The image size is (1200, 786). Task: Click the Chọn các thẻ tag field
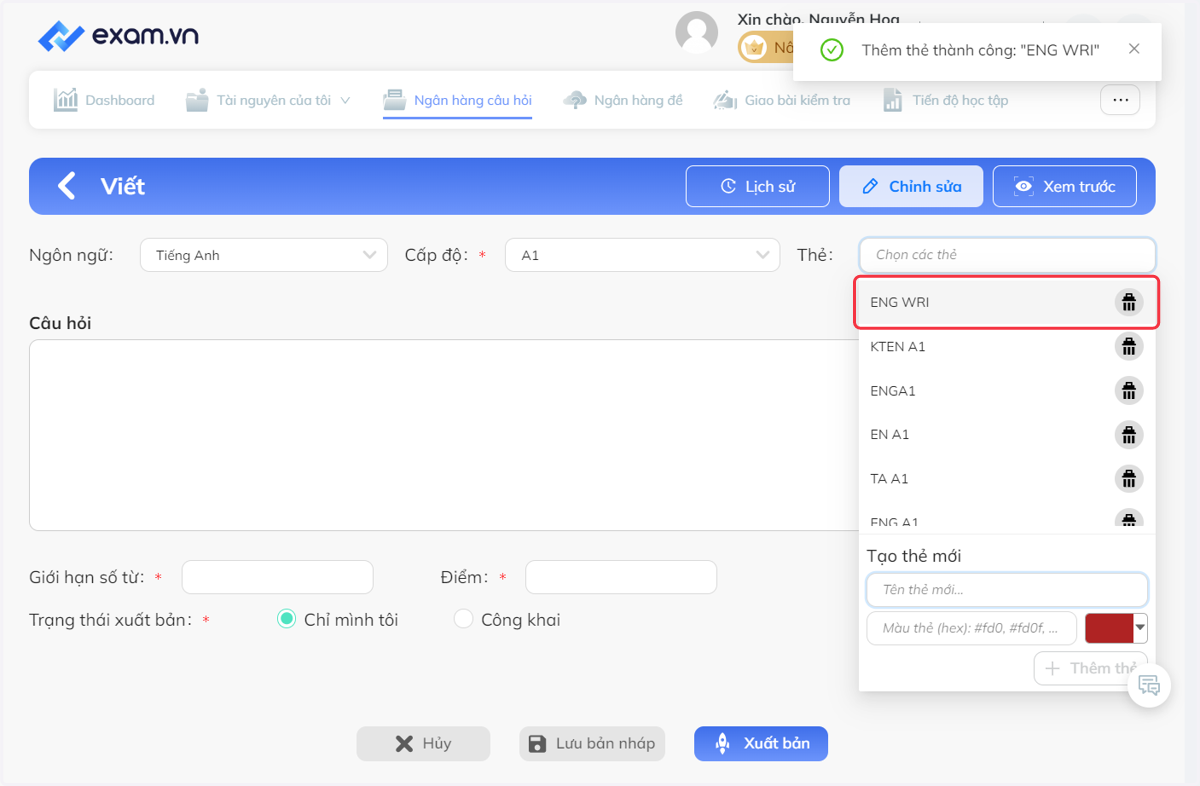point(1007,255)
